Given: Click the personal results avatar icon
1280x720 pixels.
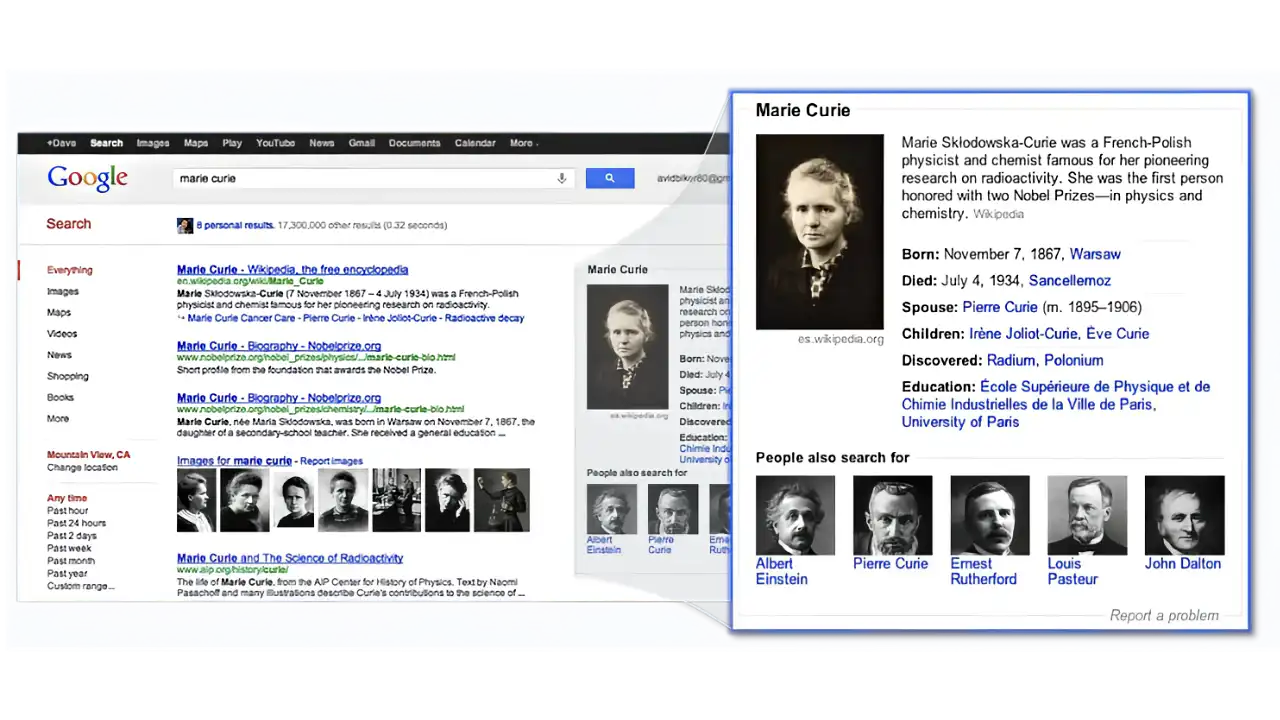Looking at the screenshot, I should pos(185,226).
